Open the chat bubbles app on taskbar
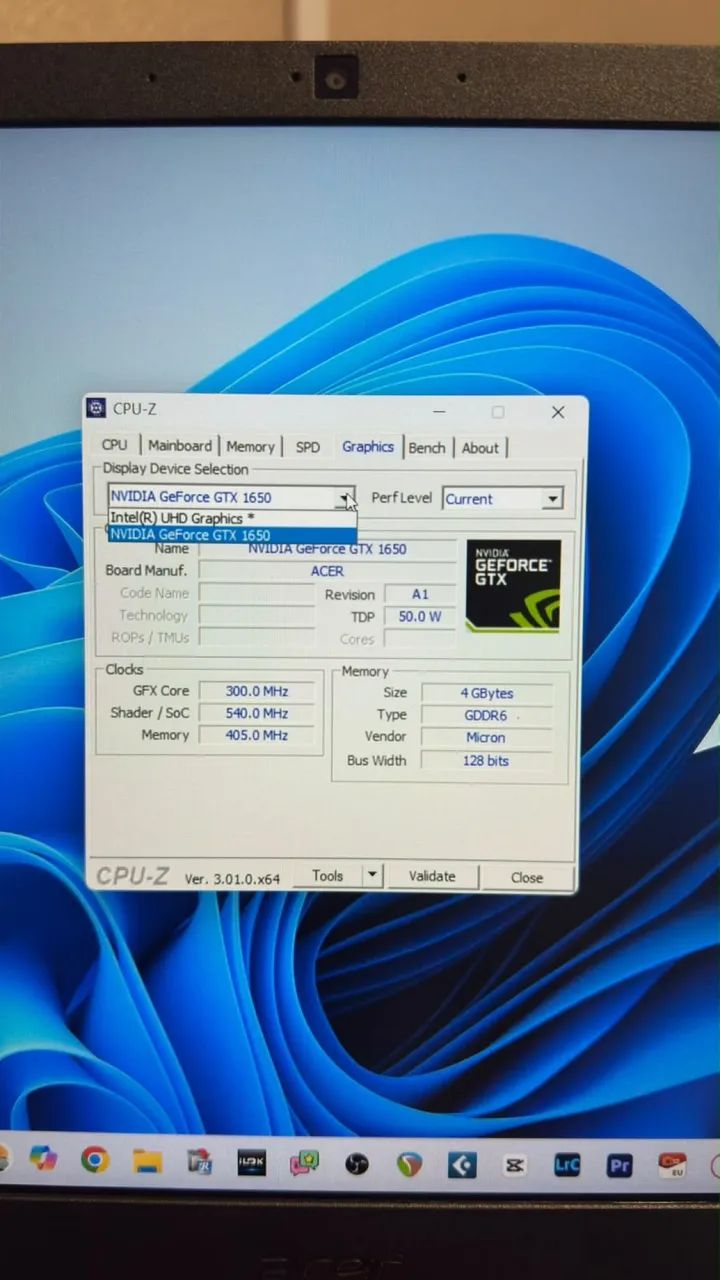This screenshot has height=1280, width=720. pos(304,1163)
